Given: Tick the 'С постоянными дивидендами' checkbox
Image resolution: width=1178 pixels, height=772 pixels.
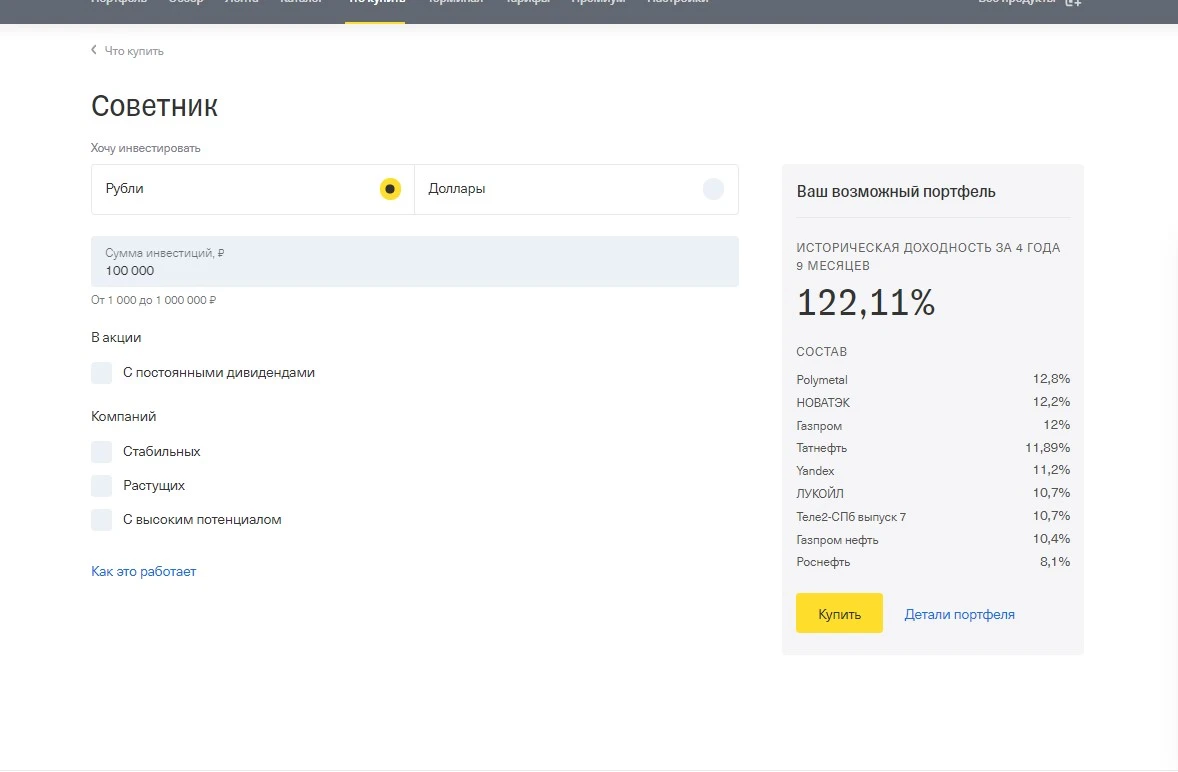Looking at the screenshot, I should [x=101, y=372].
